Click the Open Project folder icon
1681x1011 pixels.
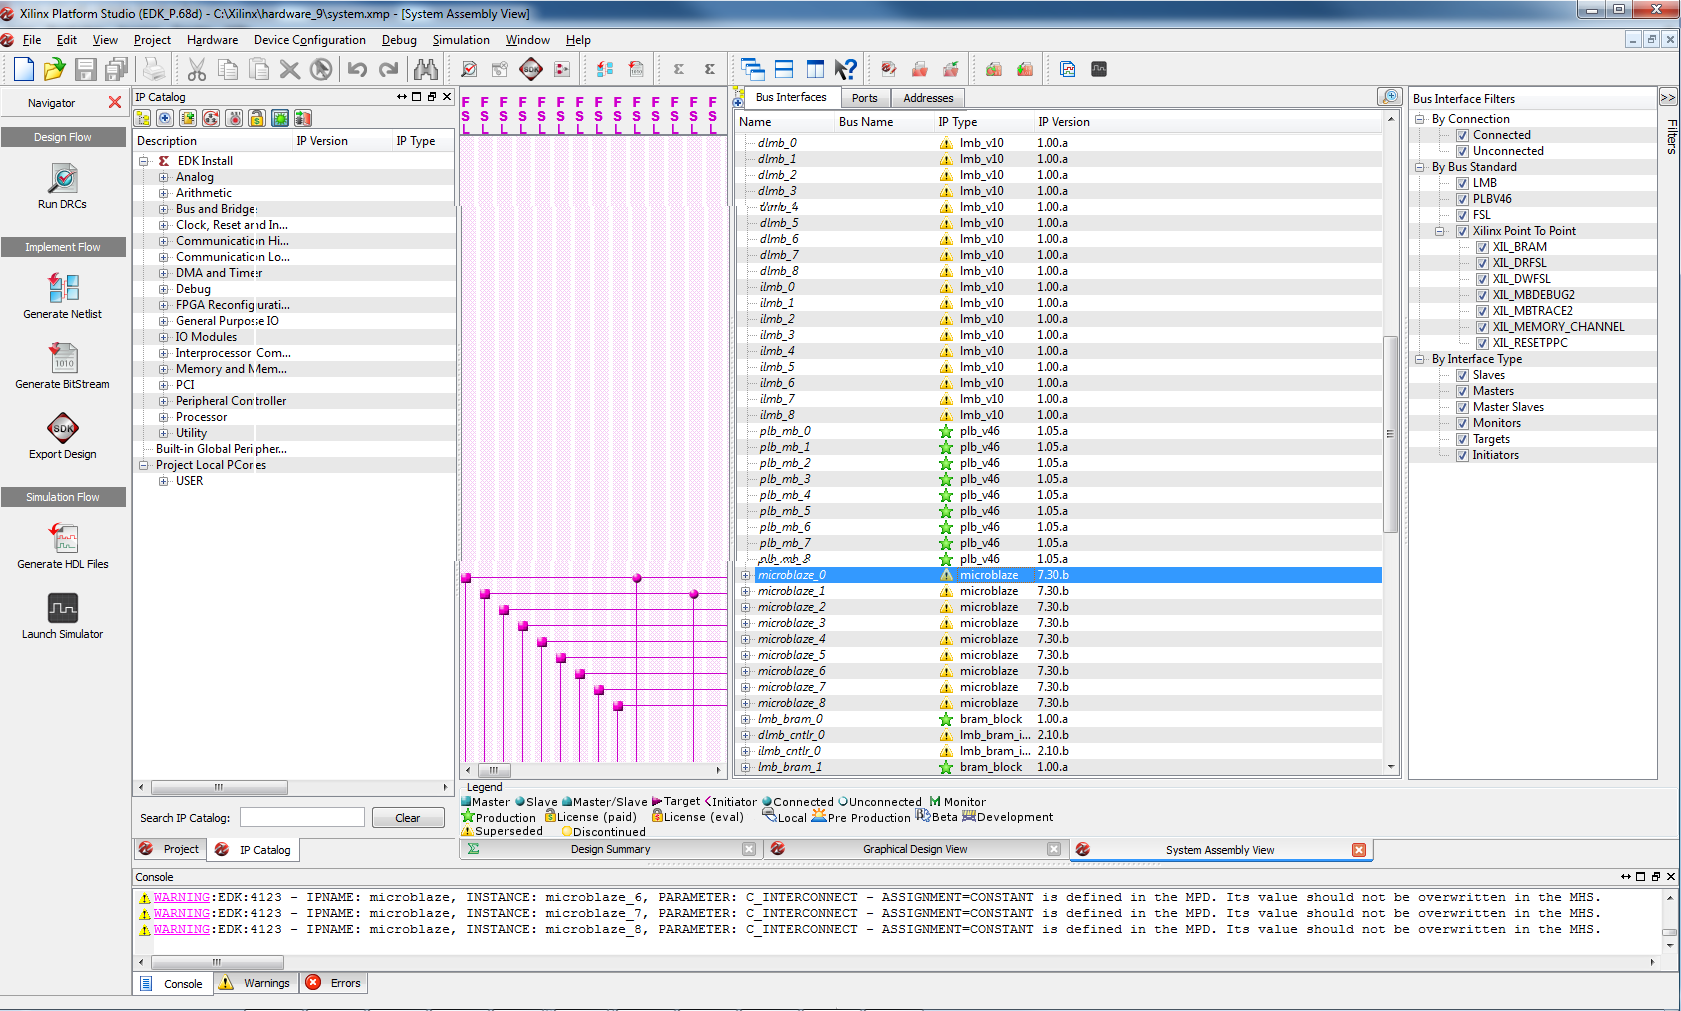54,69
